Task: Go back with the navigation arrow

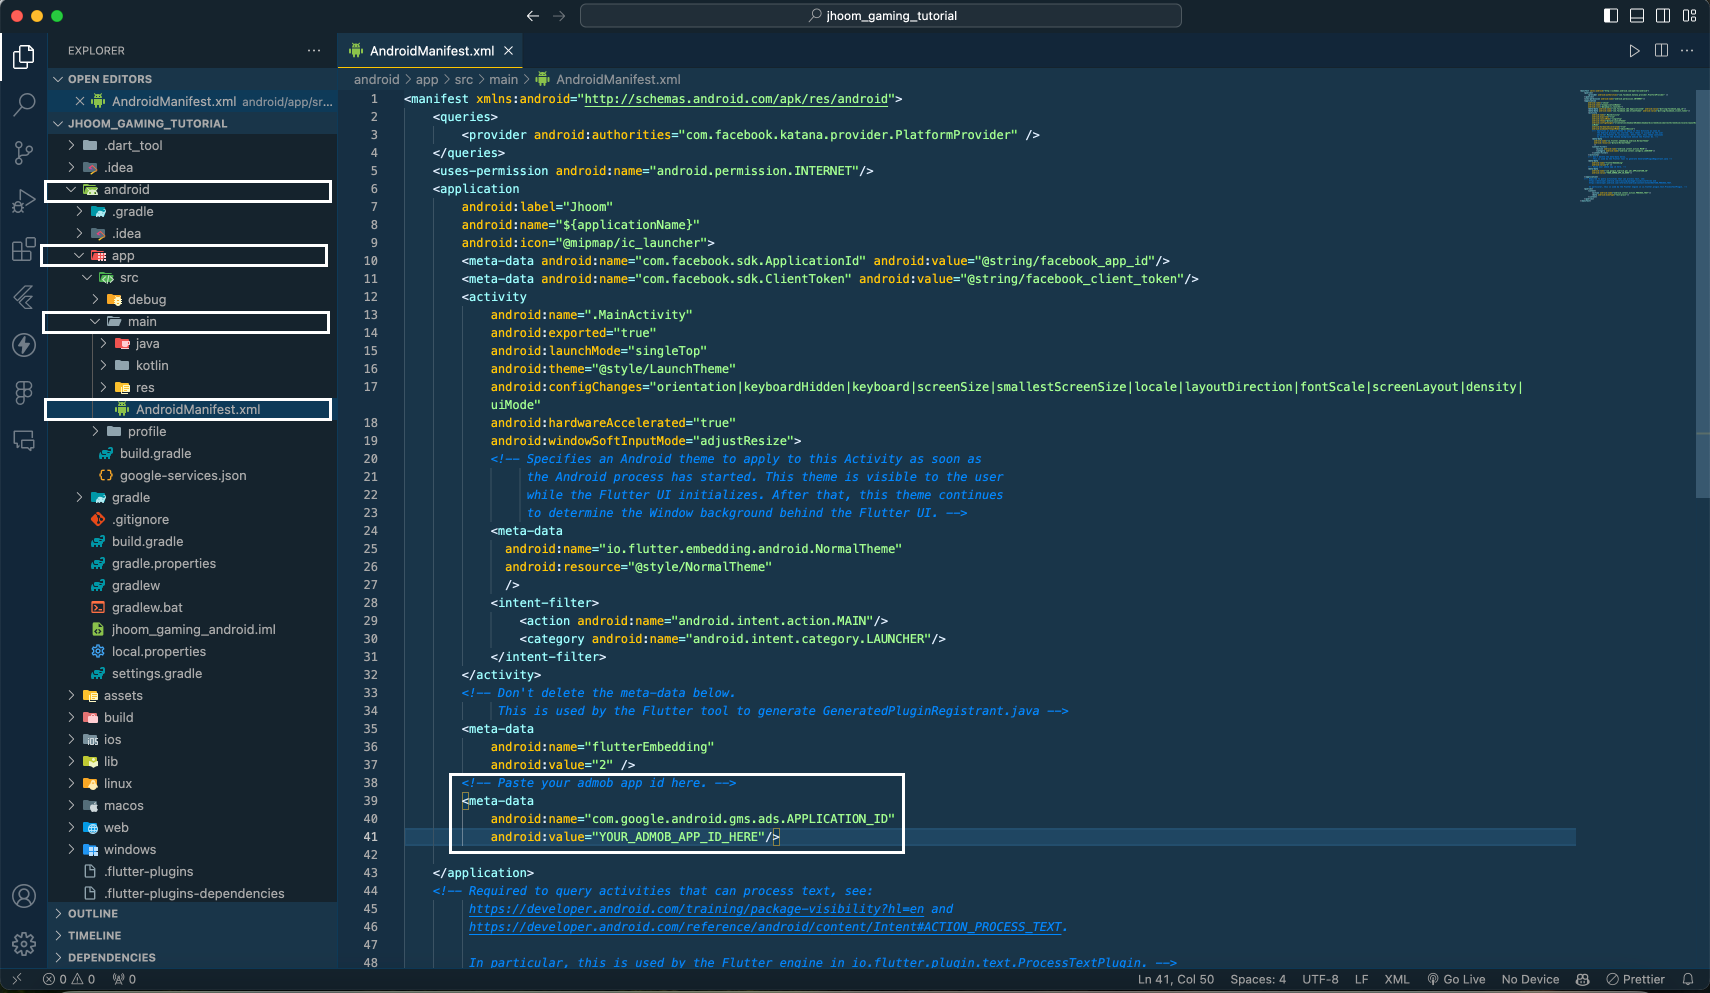Action: point(533,16)
